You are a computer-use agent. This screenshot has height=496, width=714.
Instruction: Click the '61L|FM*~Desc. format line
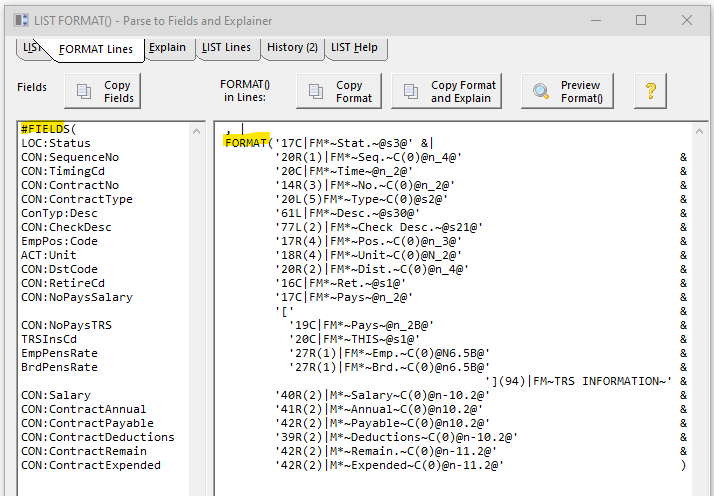click(347, 213)
